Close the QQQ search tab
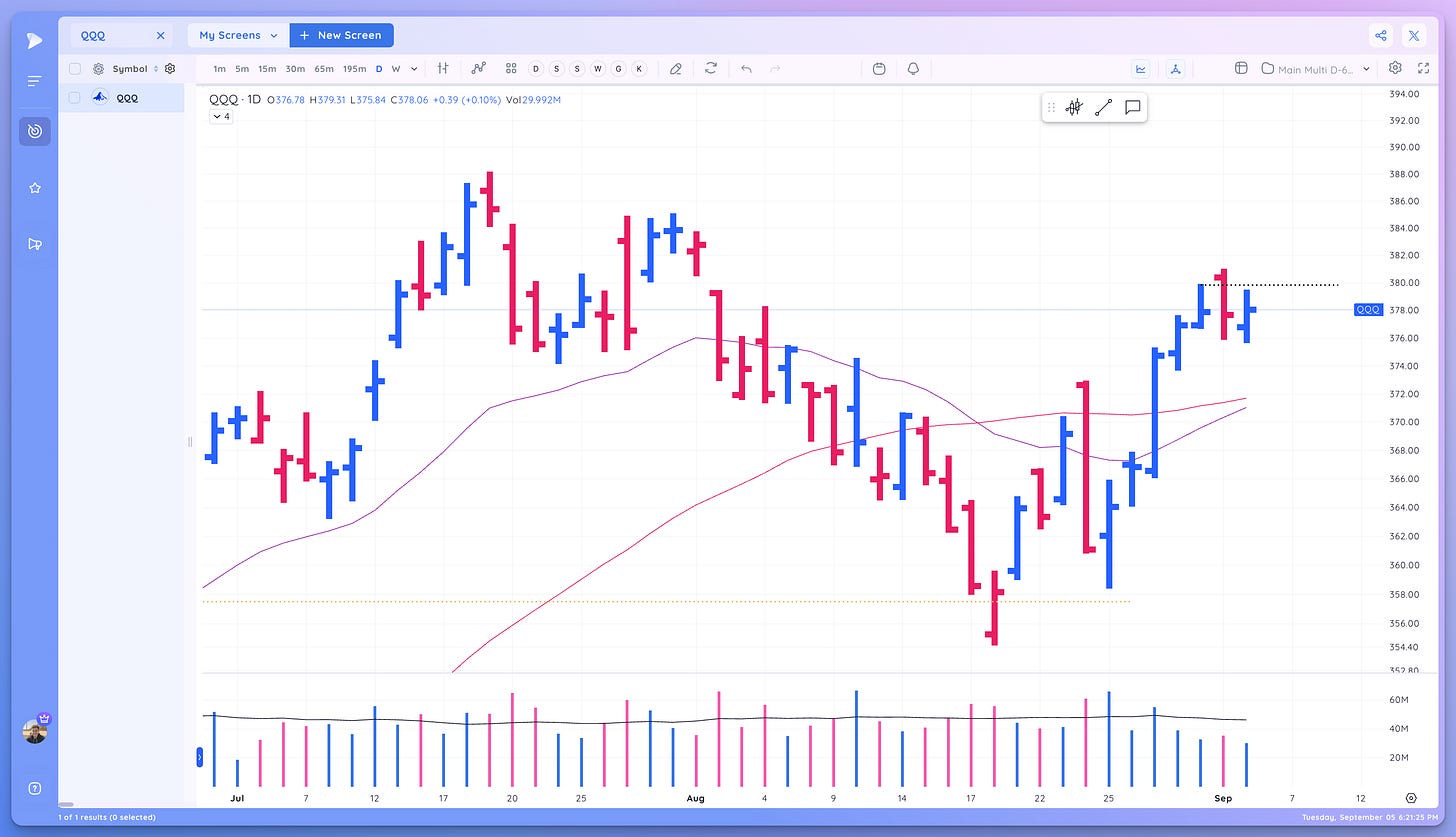Screen dimensions: 1456x837 coord(160,35)
